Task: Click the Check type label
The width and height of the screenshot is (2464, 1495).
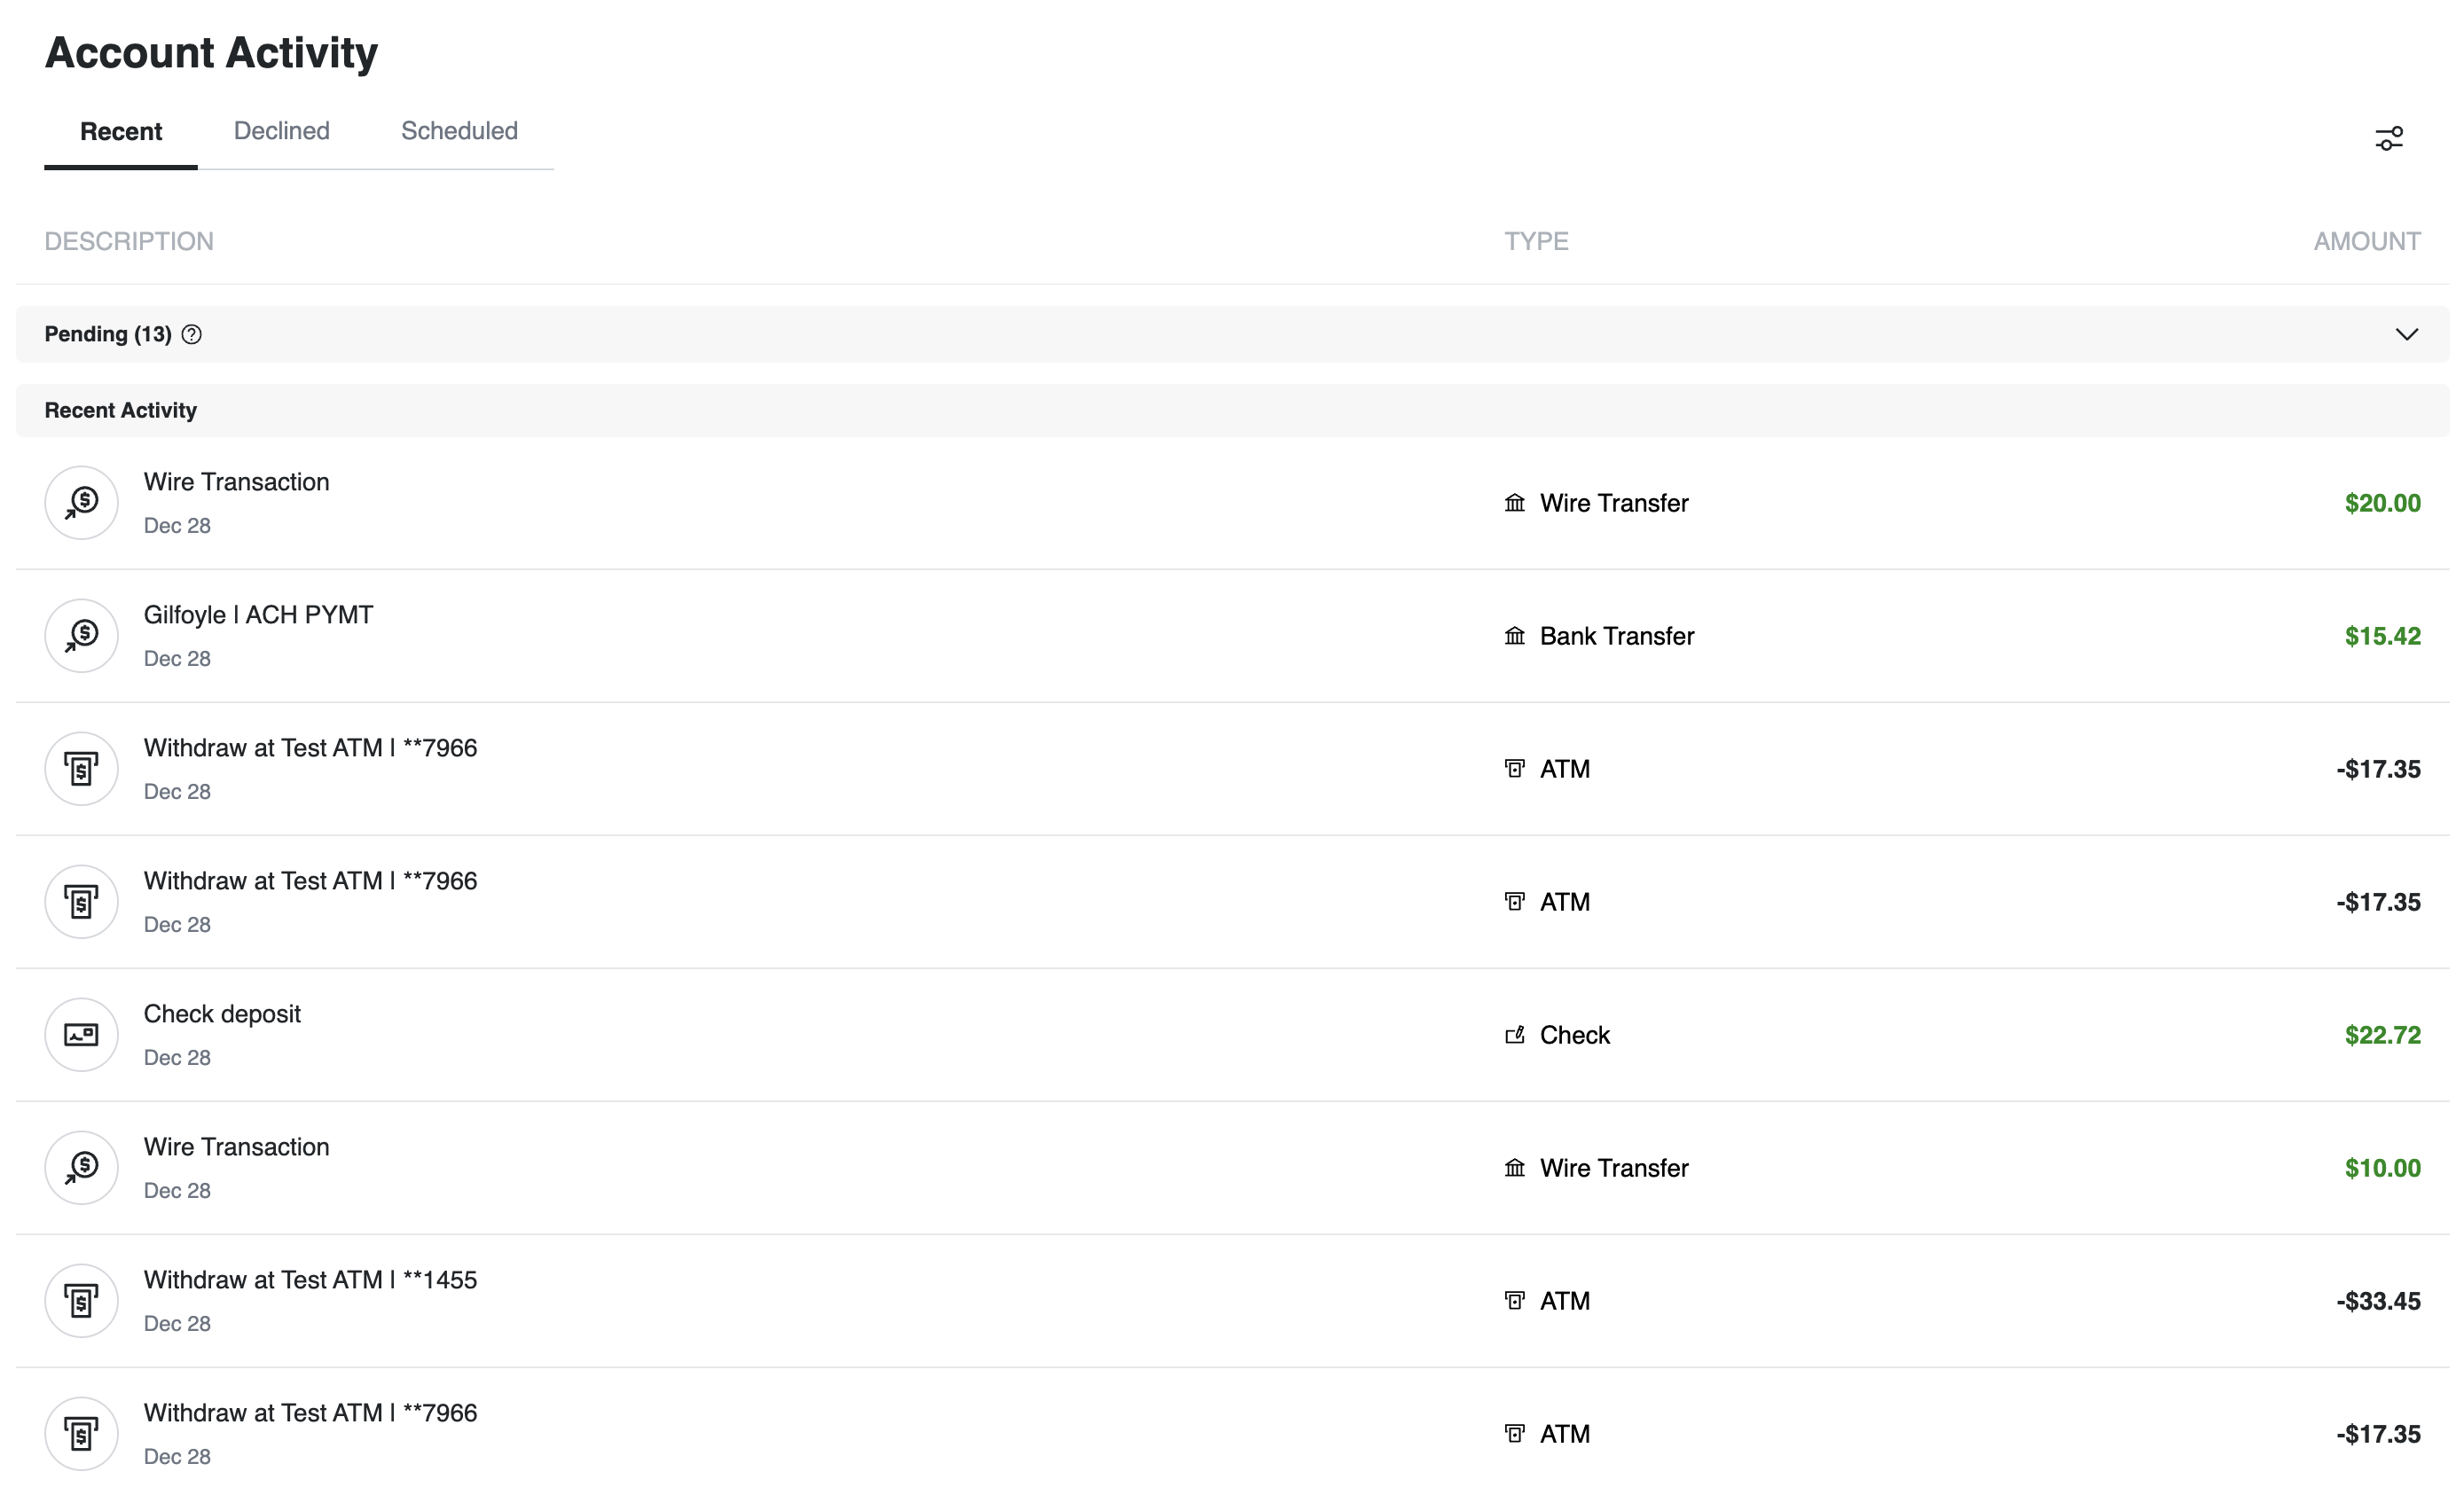Action: pyautogui.click(x=1575, y=1035)
